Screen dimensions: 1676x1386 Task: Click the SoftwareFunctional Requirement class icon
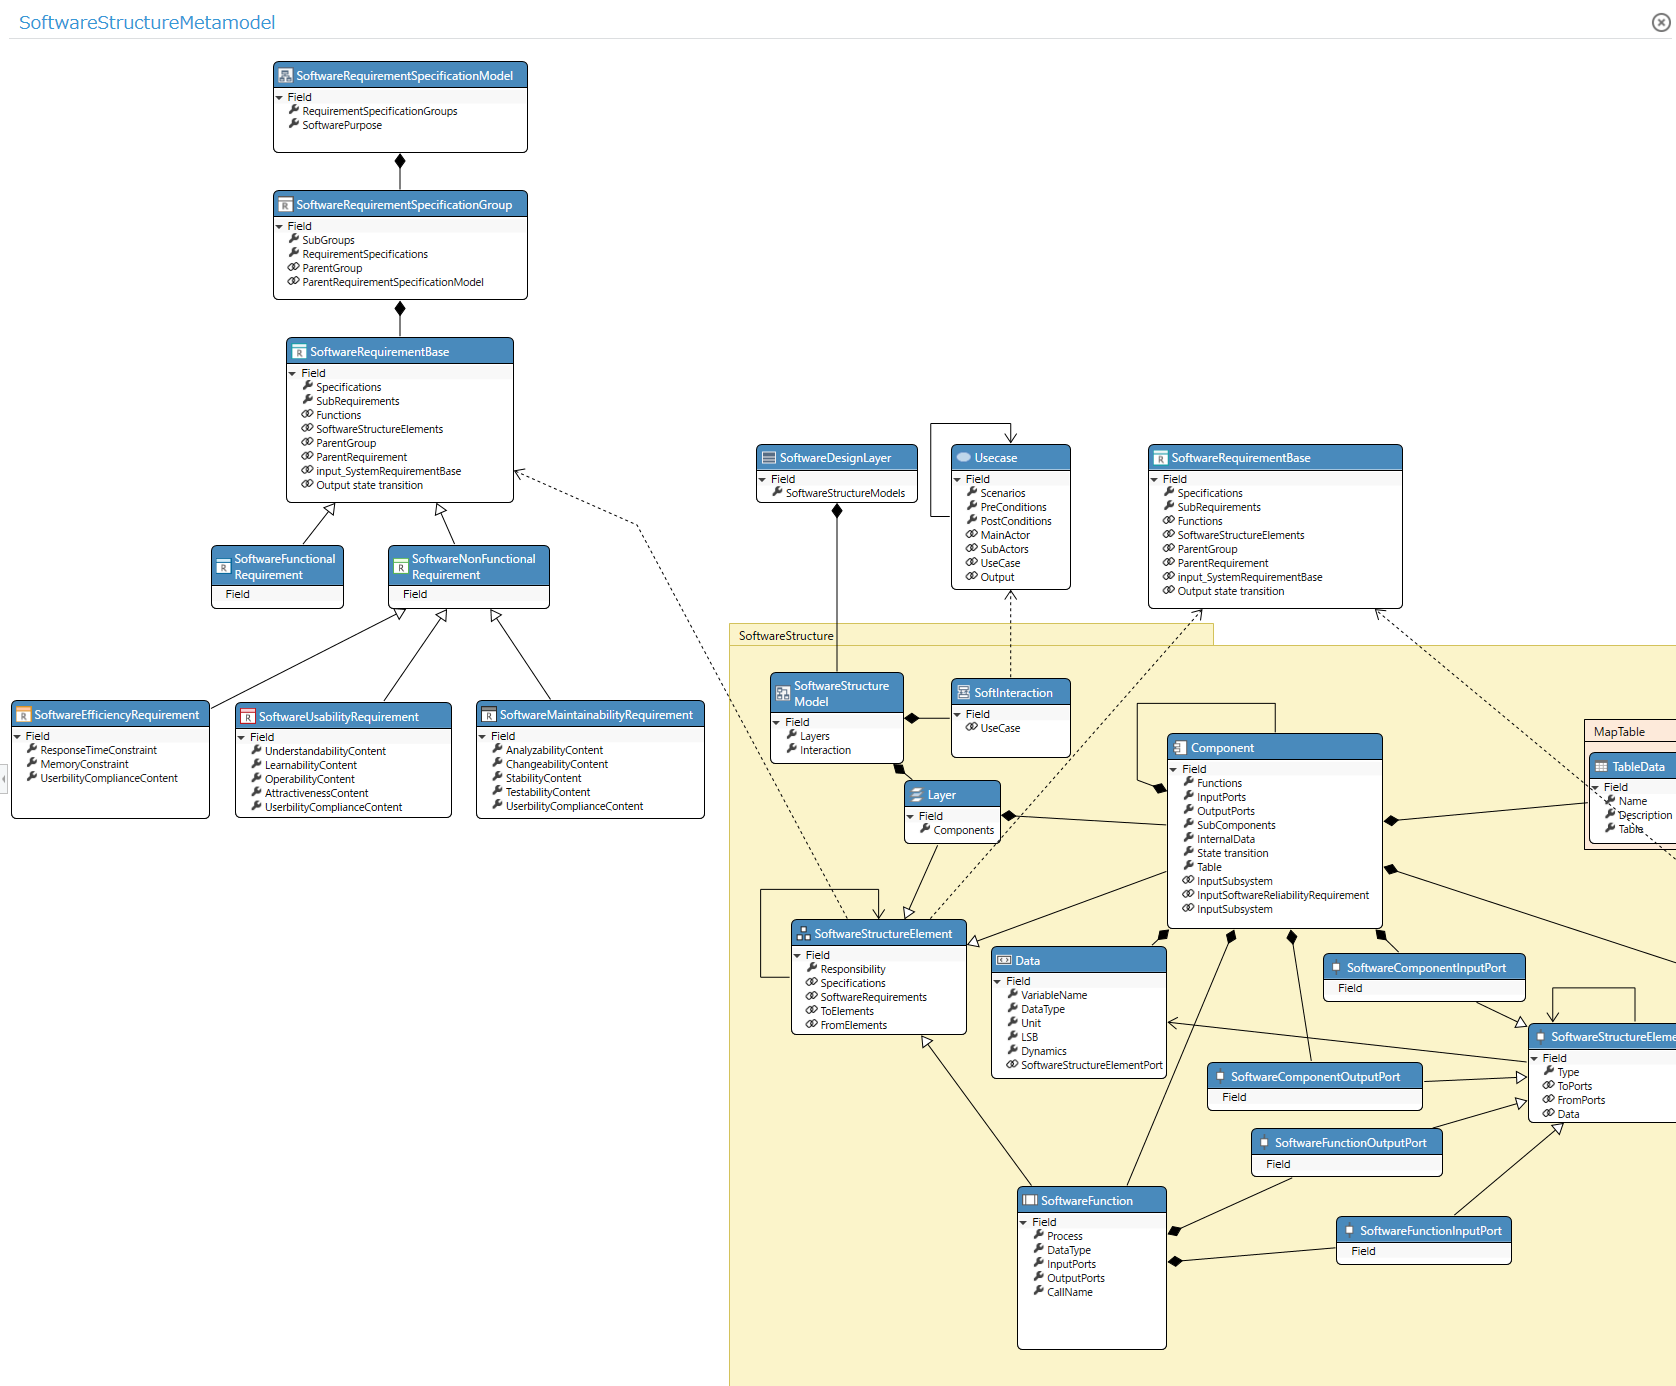(x=223, y=567)
